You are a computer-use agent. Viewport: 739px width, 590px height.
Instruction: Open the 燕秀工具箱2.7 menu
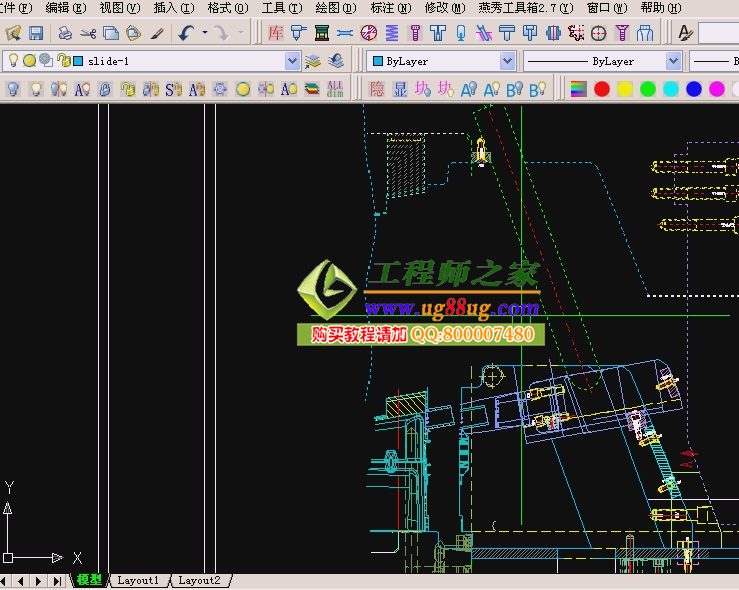click(x=526, y=7)
